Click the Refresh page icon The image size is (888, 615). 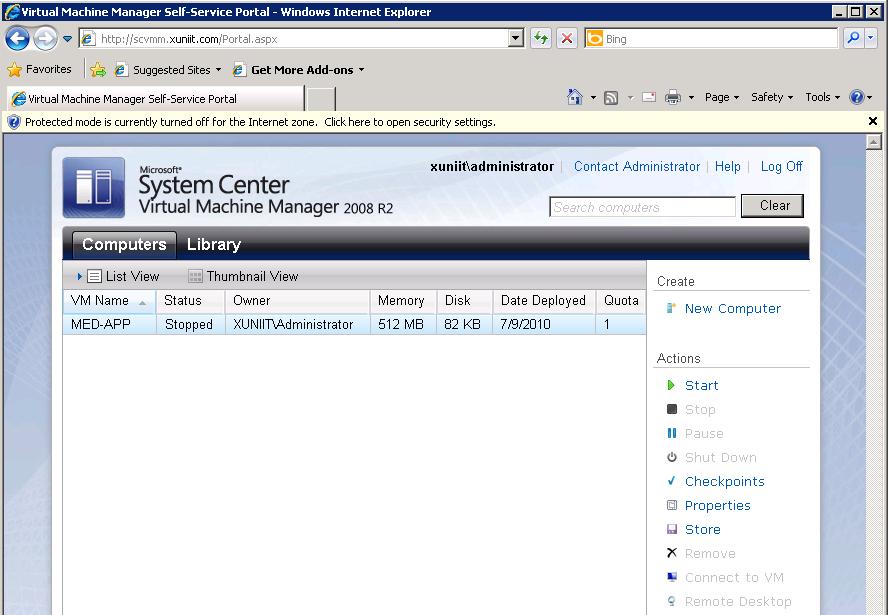(541, 39)
